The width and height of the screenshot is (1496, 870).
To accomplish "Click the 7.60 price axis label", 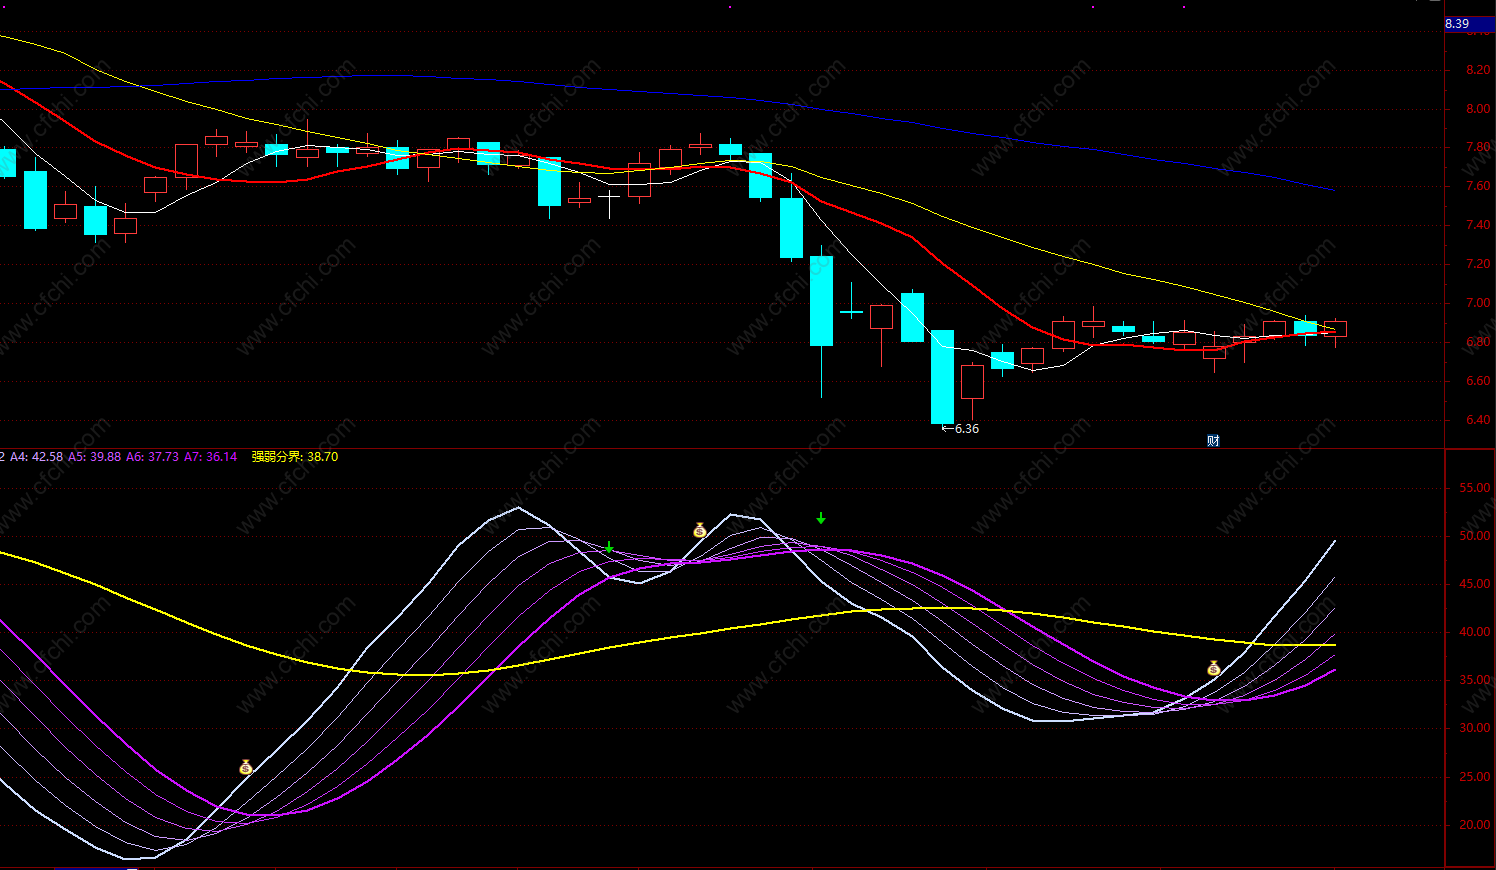I will [1478, 186].
